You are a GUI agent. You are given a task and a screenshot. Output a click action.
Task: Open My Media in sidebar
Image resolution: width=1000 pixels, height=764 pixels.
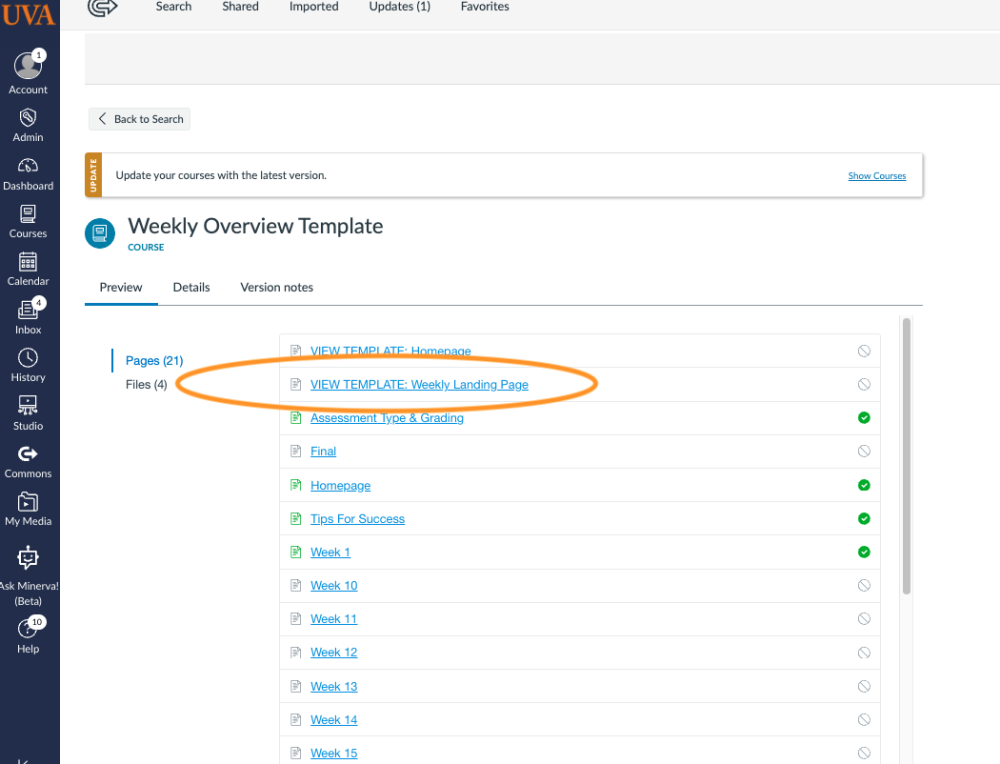tap(28, 510)
